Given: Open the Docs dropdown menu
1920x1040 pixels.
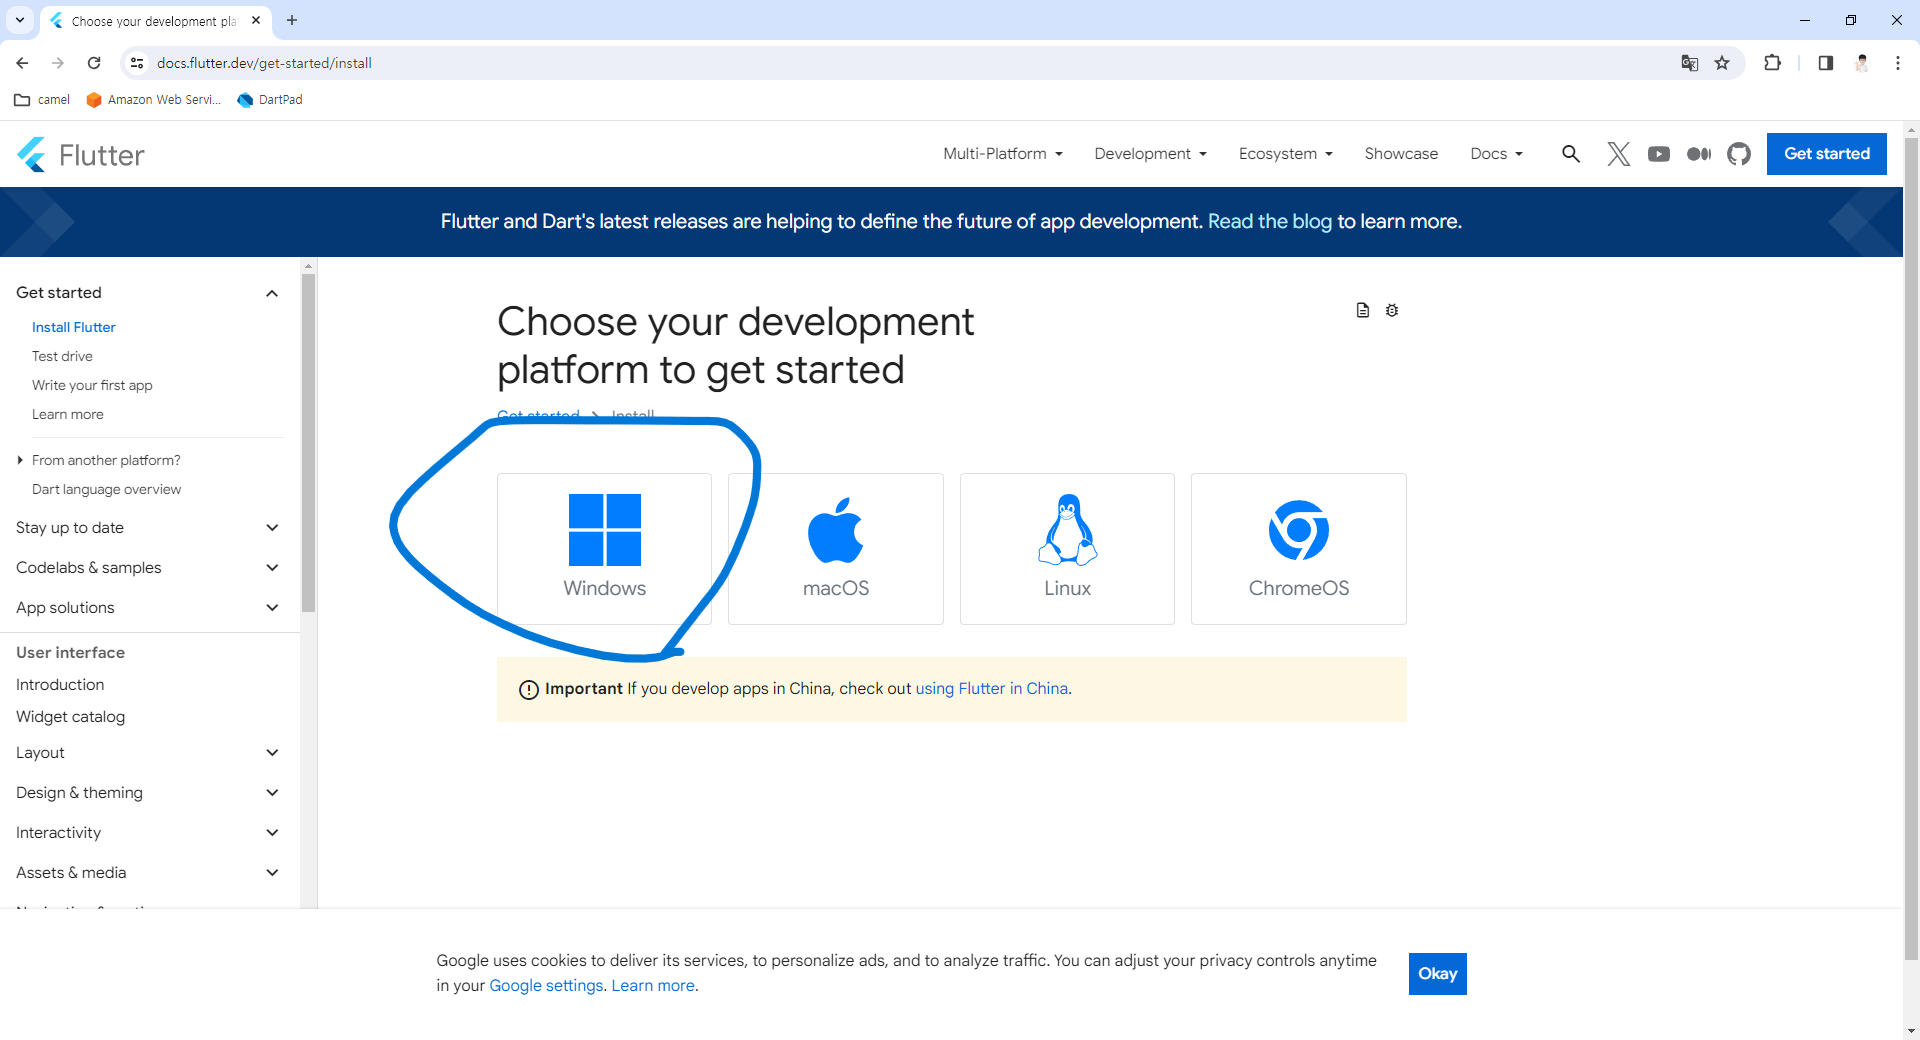Looking at the screenshot, I should click(1497, 154).
